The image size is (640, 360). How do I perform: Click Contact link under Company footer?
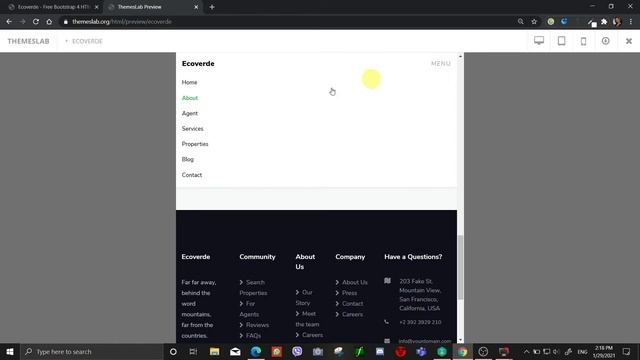tap(349, 304)
